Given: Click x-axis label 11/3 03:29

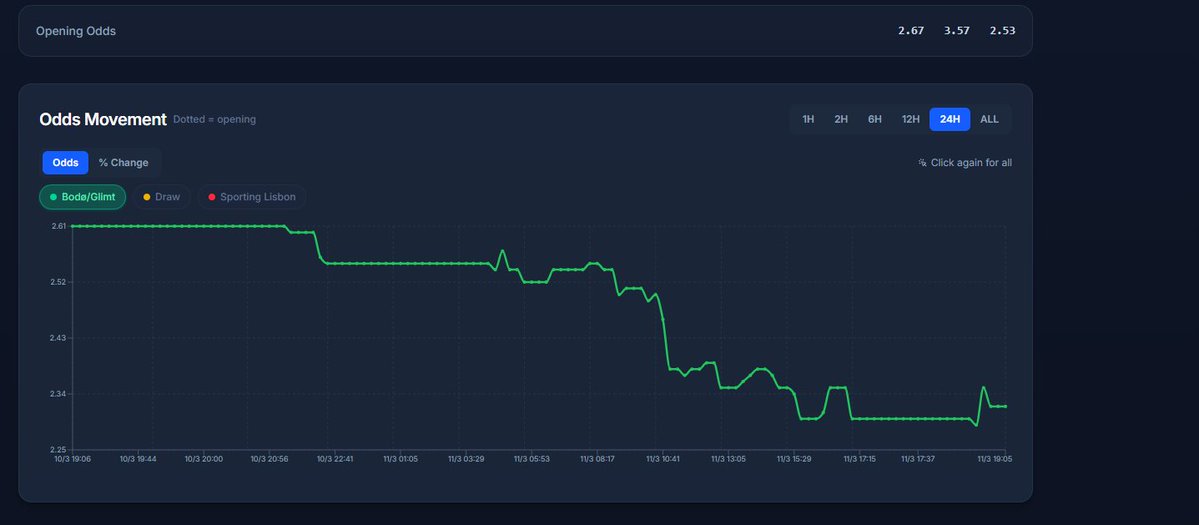Looking at the screenshot, I should (466, 459).
